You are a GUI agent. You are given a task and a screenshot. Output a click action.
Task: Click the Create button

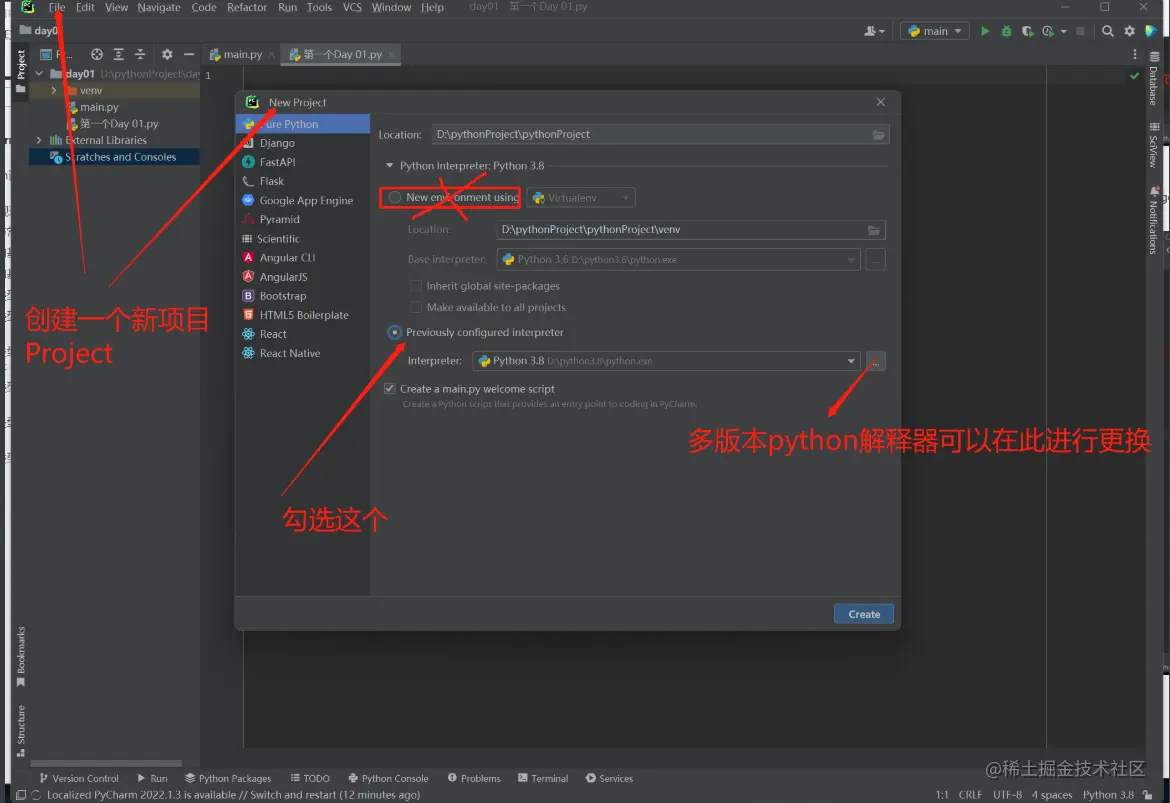pos(863,614)
